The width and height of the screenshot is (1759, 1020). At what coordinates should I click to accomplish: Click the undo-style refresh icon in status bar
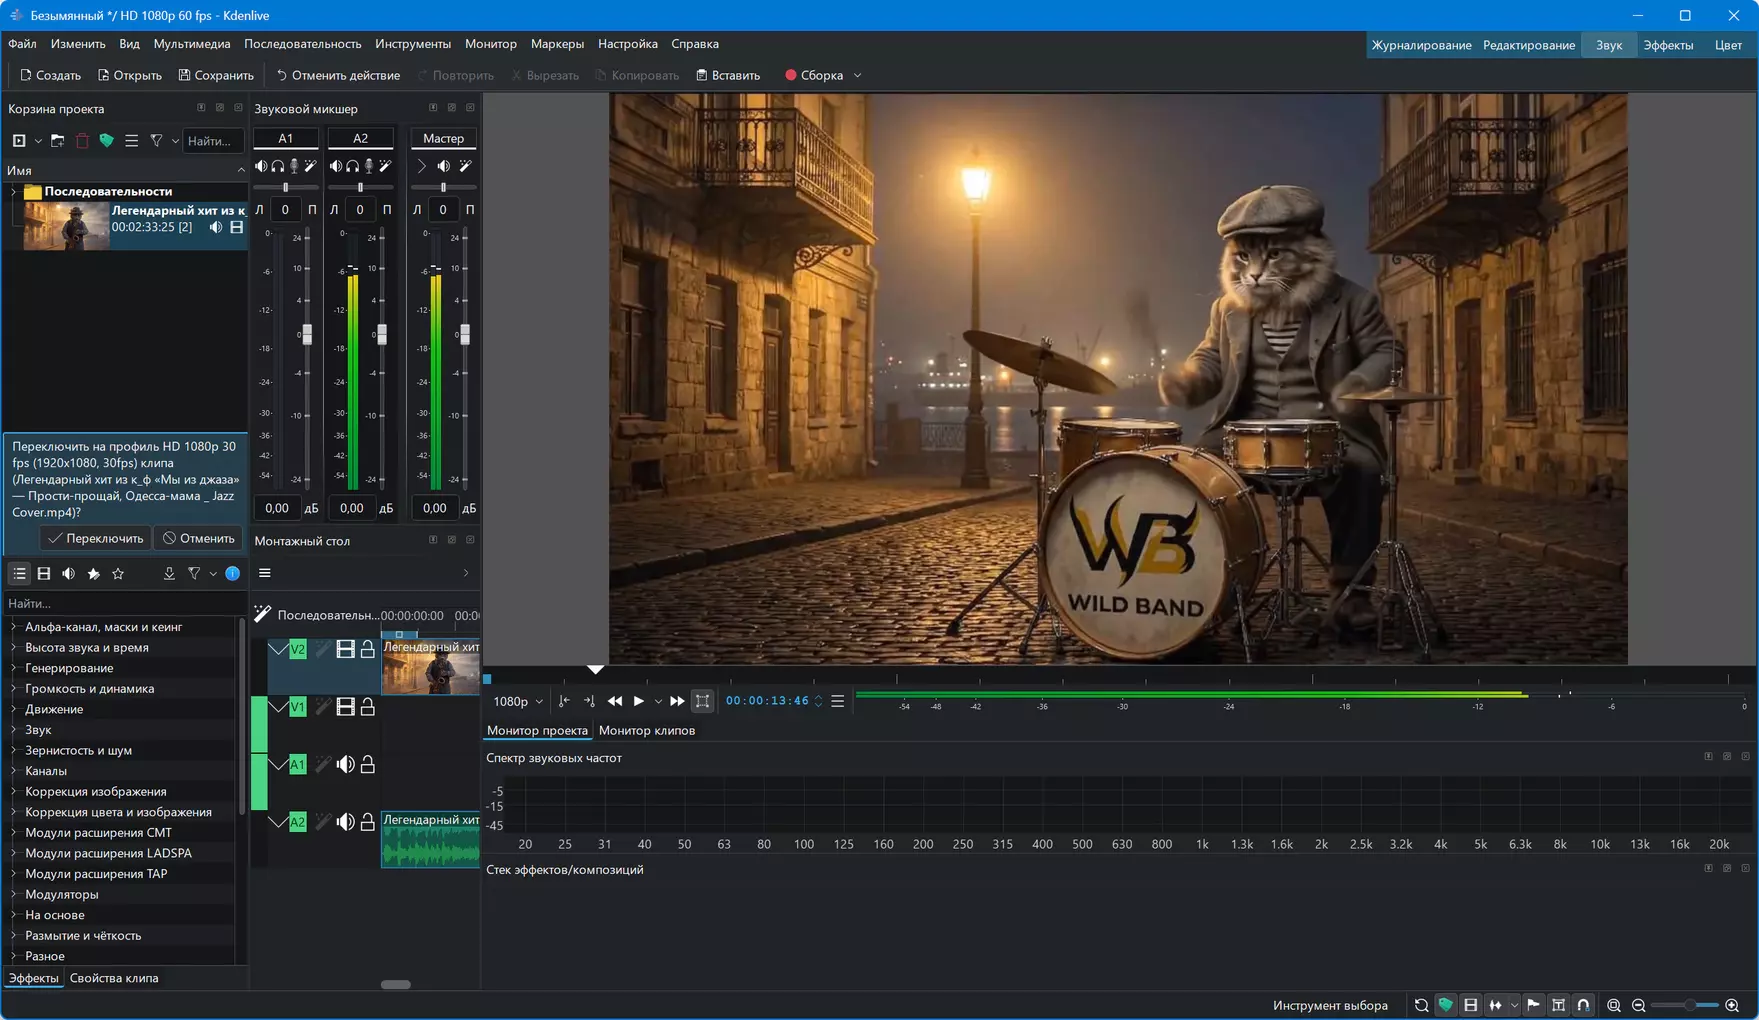pos(1421,1005)
